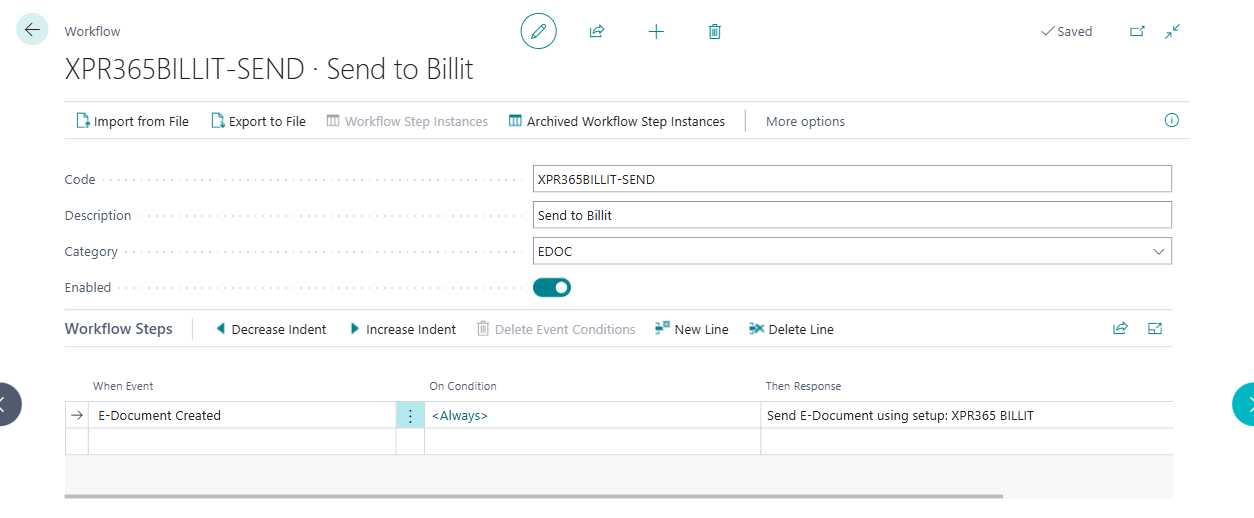
Task: Open More options menu
Action: [x=805, y=122]
